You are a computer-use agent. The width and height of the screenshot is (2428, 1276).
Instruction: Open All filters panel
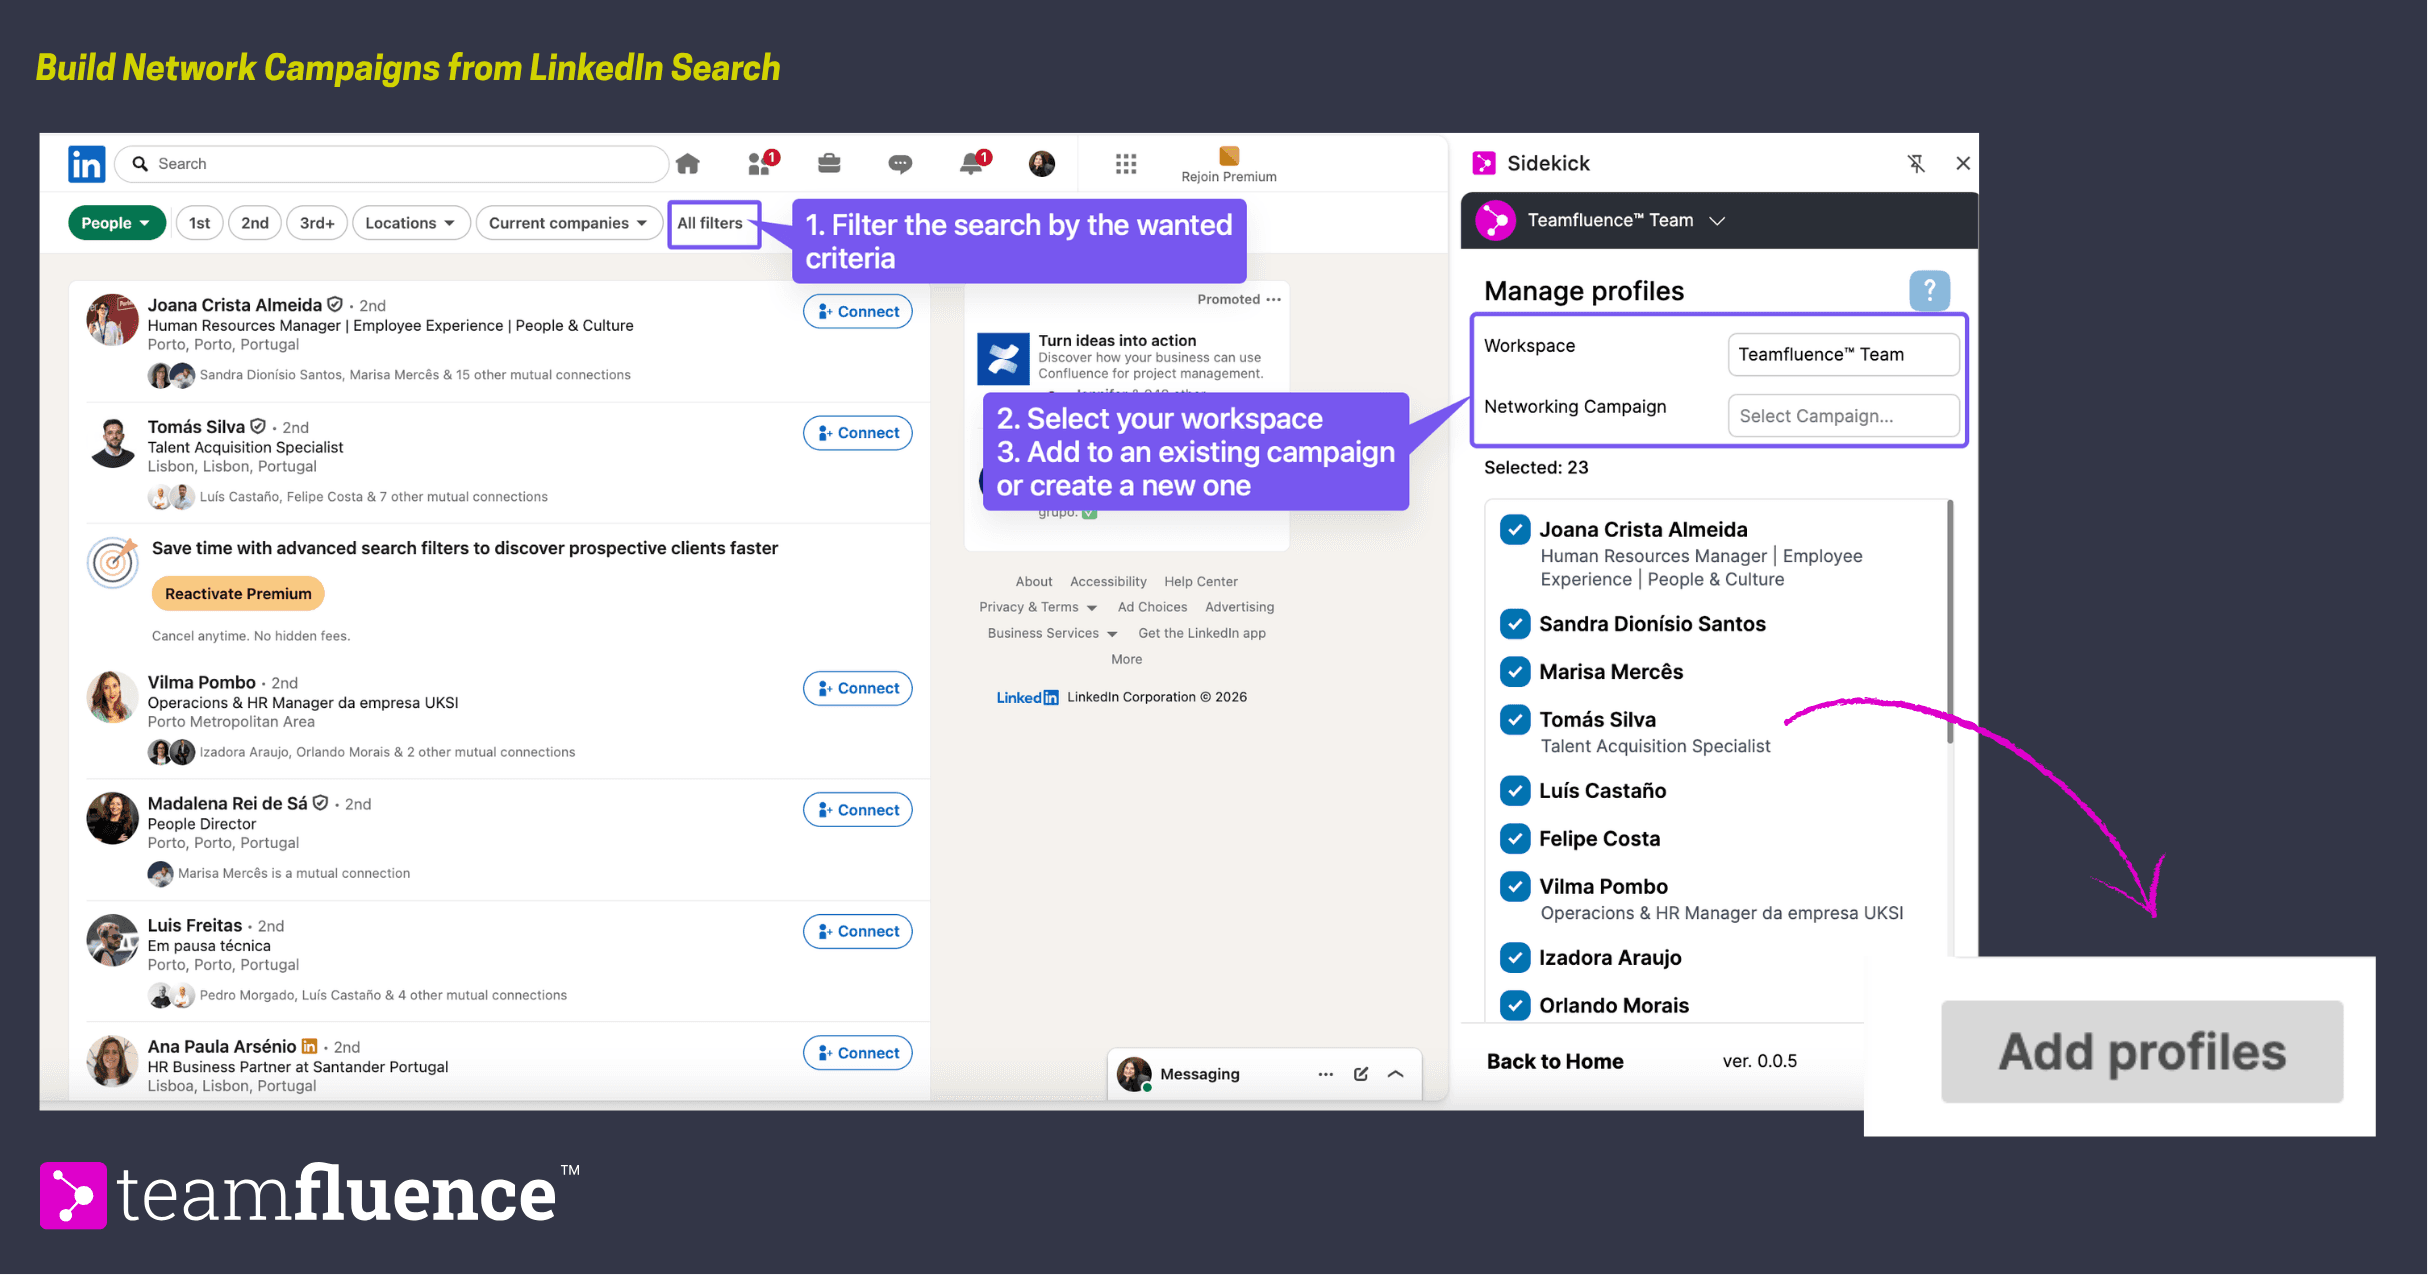click(x=712, y=223)
